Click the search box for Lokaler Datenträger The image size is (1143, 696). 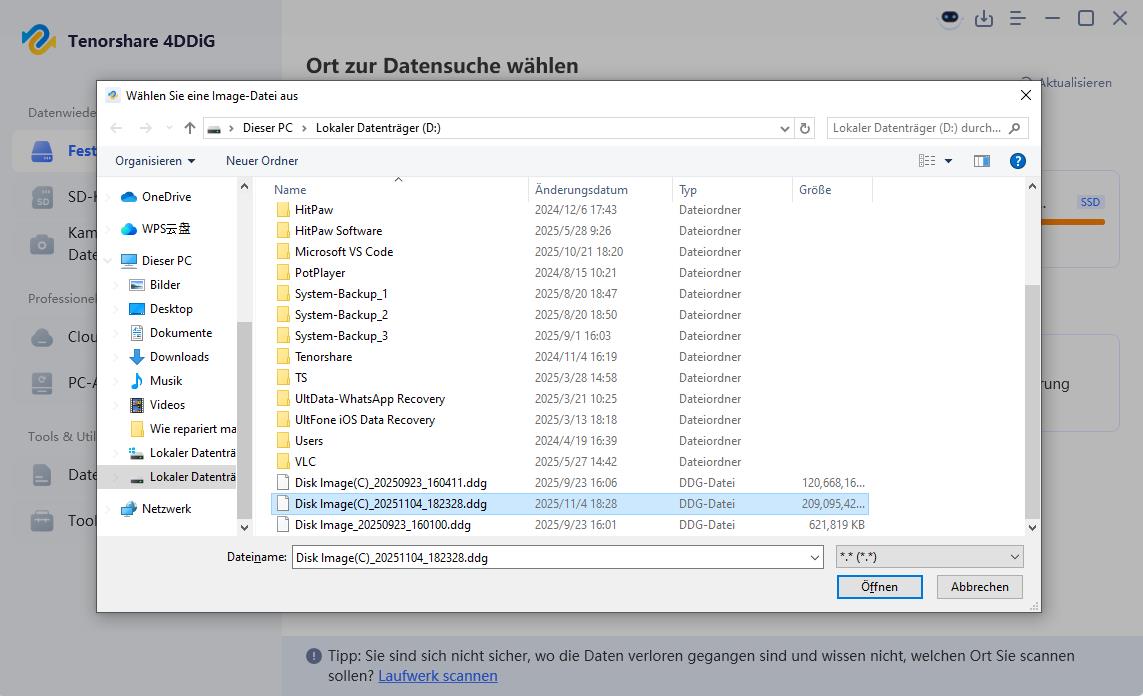pyautogui.click(x=918, y=128)
